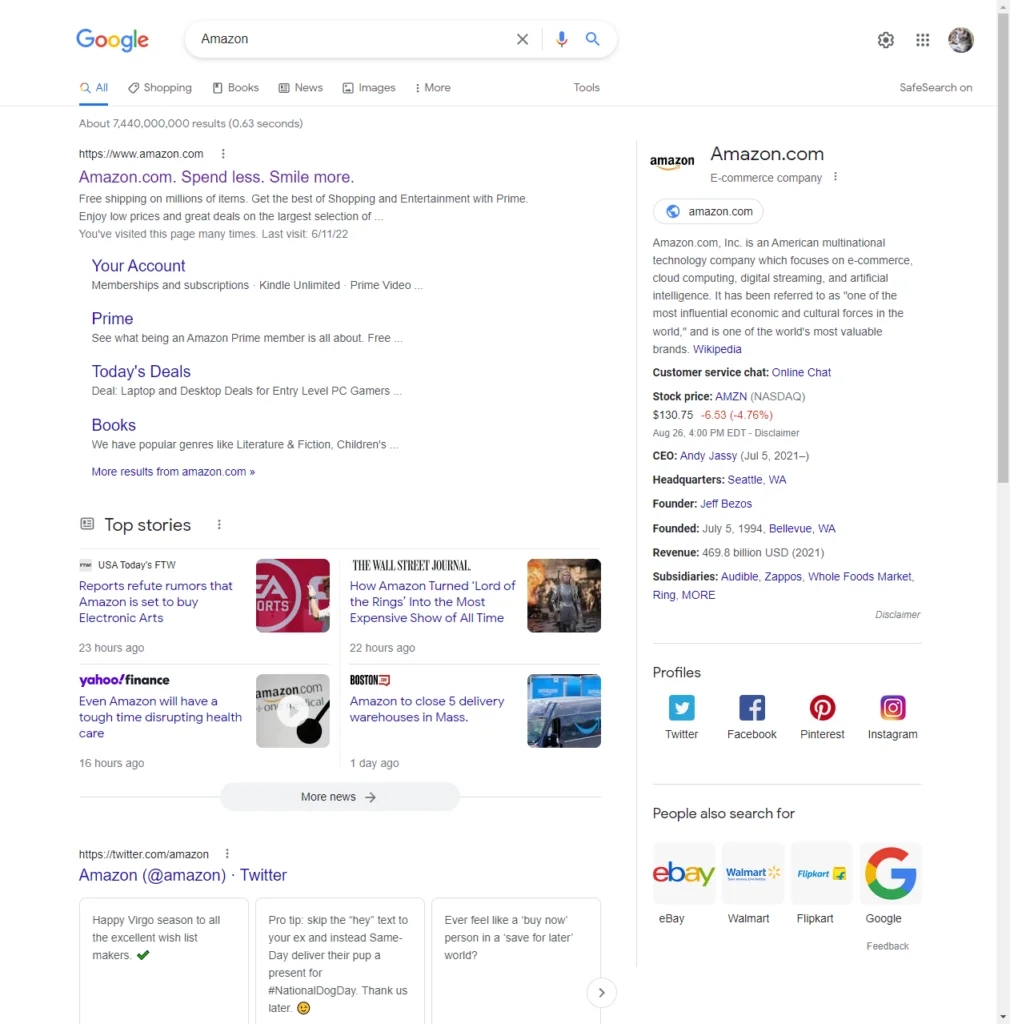Click the microphone voice search icon
The height and width of the screenshot is (1024, 1010).
(x=561, y=39)
